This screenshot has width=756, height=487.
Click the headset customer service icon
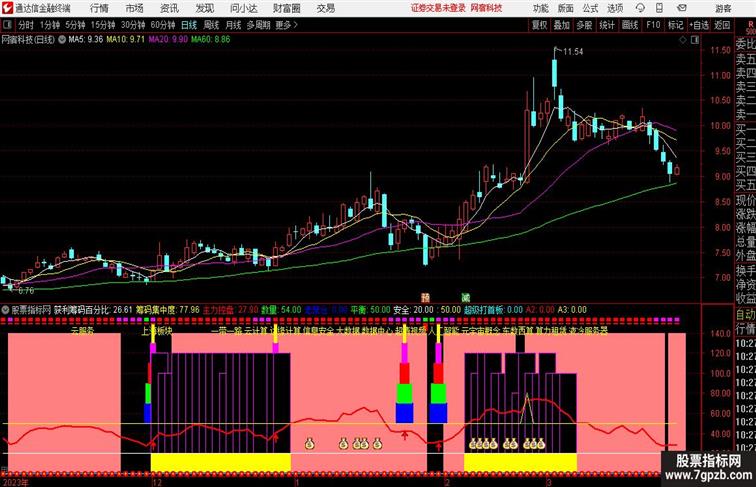pyautogui.click(x=640, y=8)
